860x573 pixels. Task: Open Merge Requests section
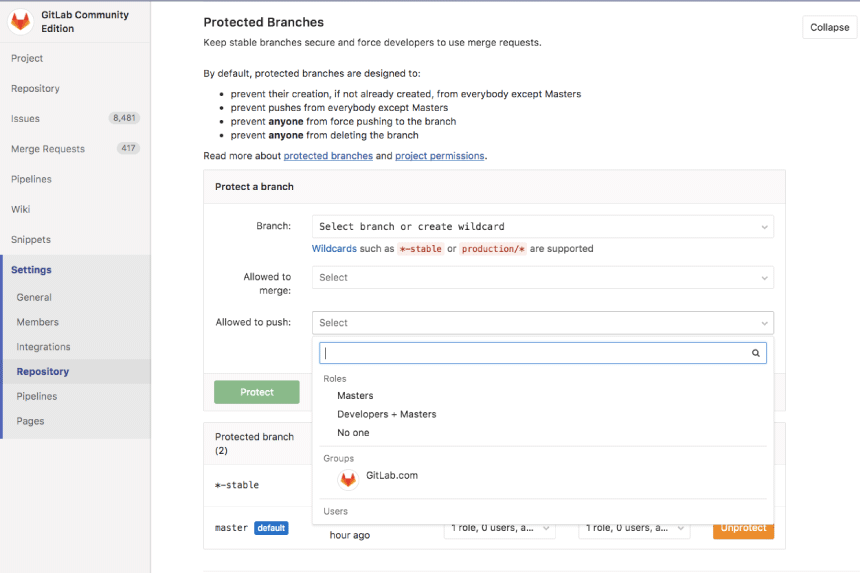pos(48,149)
